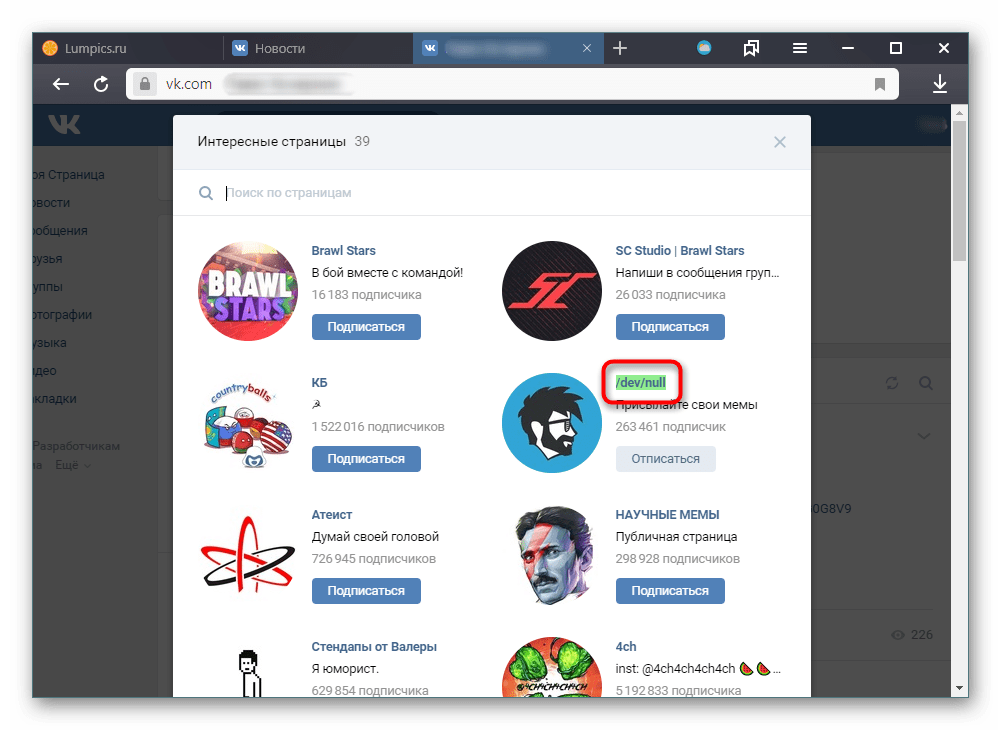Click the VK logo in the header
This screenshot has width=1001, height=730.
64,124
